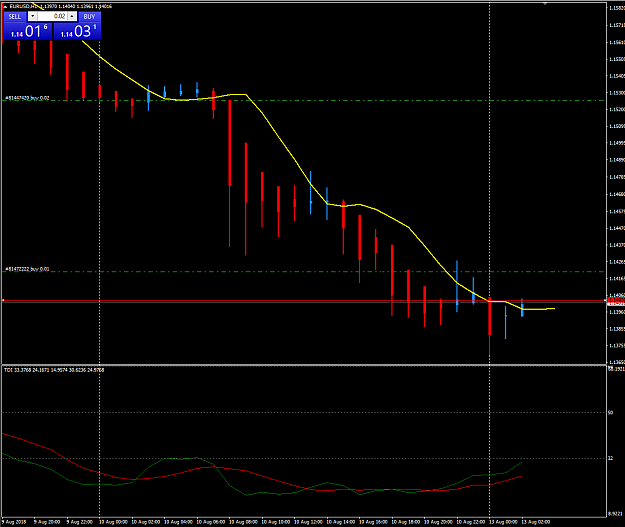Click the 0.02 volume input field

(52, 16)
